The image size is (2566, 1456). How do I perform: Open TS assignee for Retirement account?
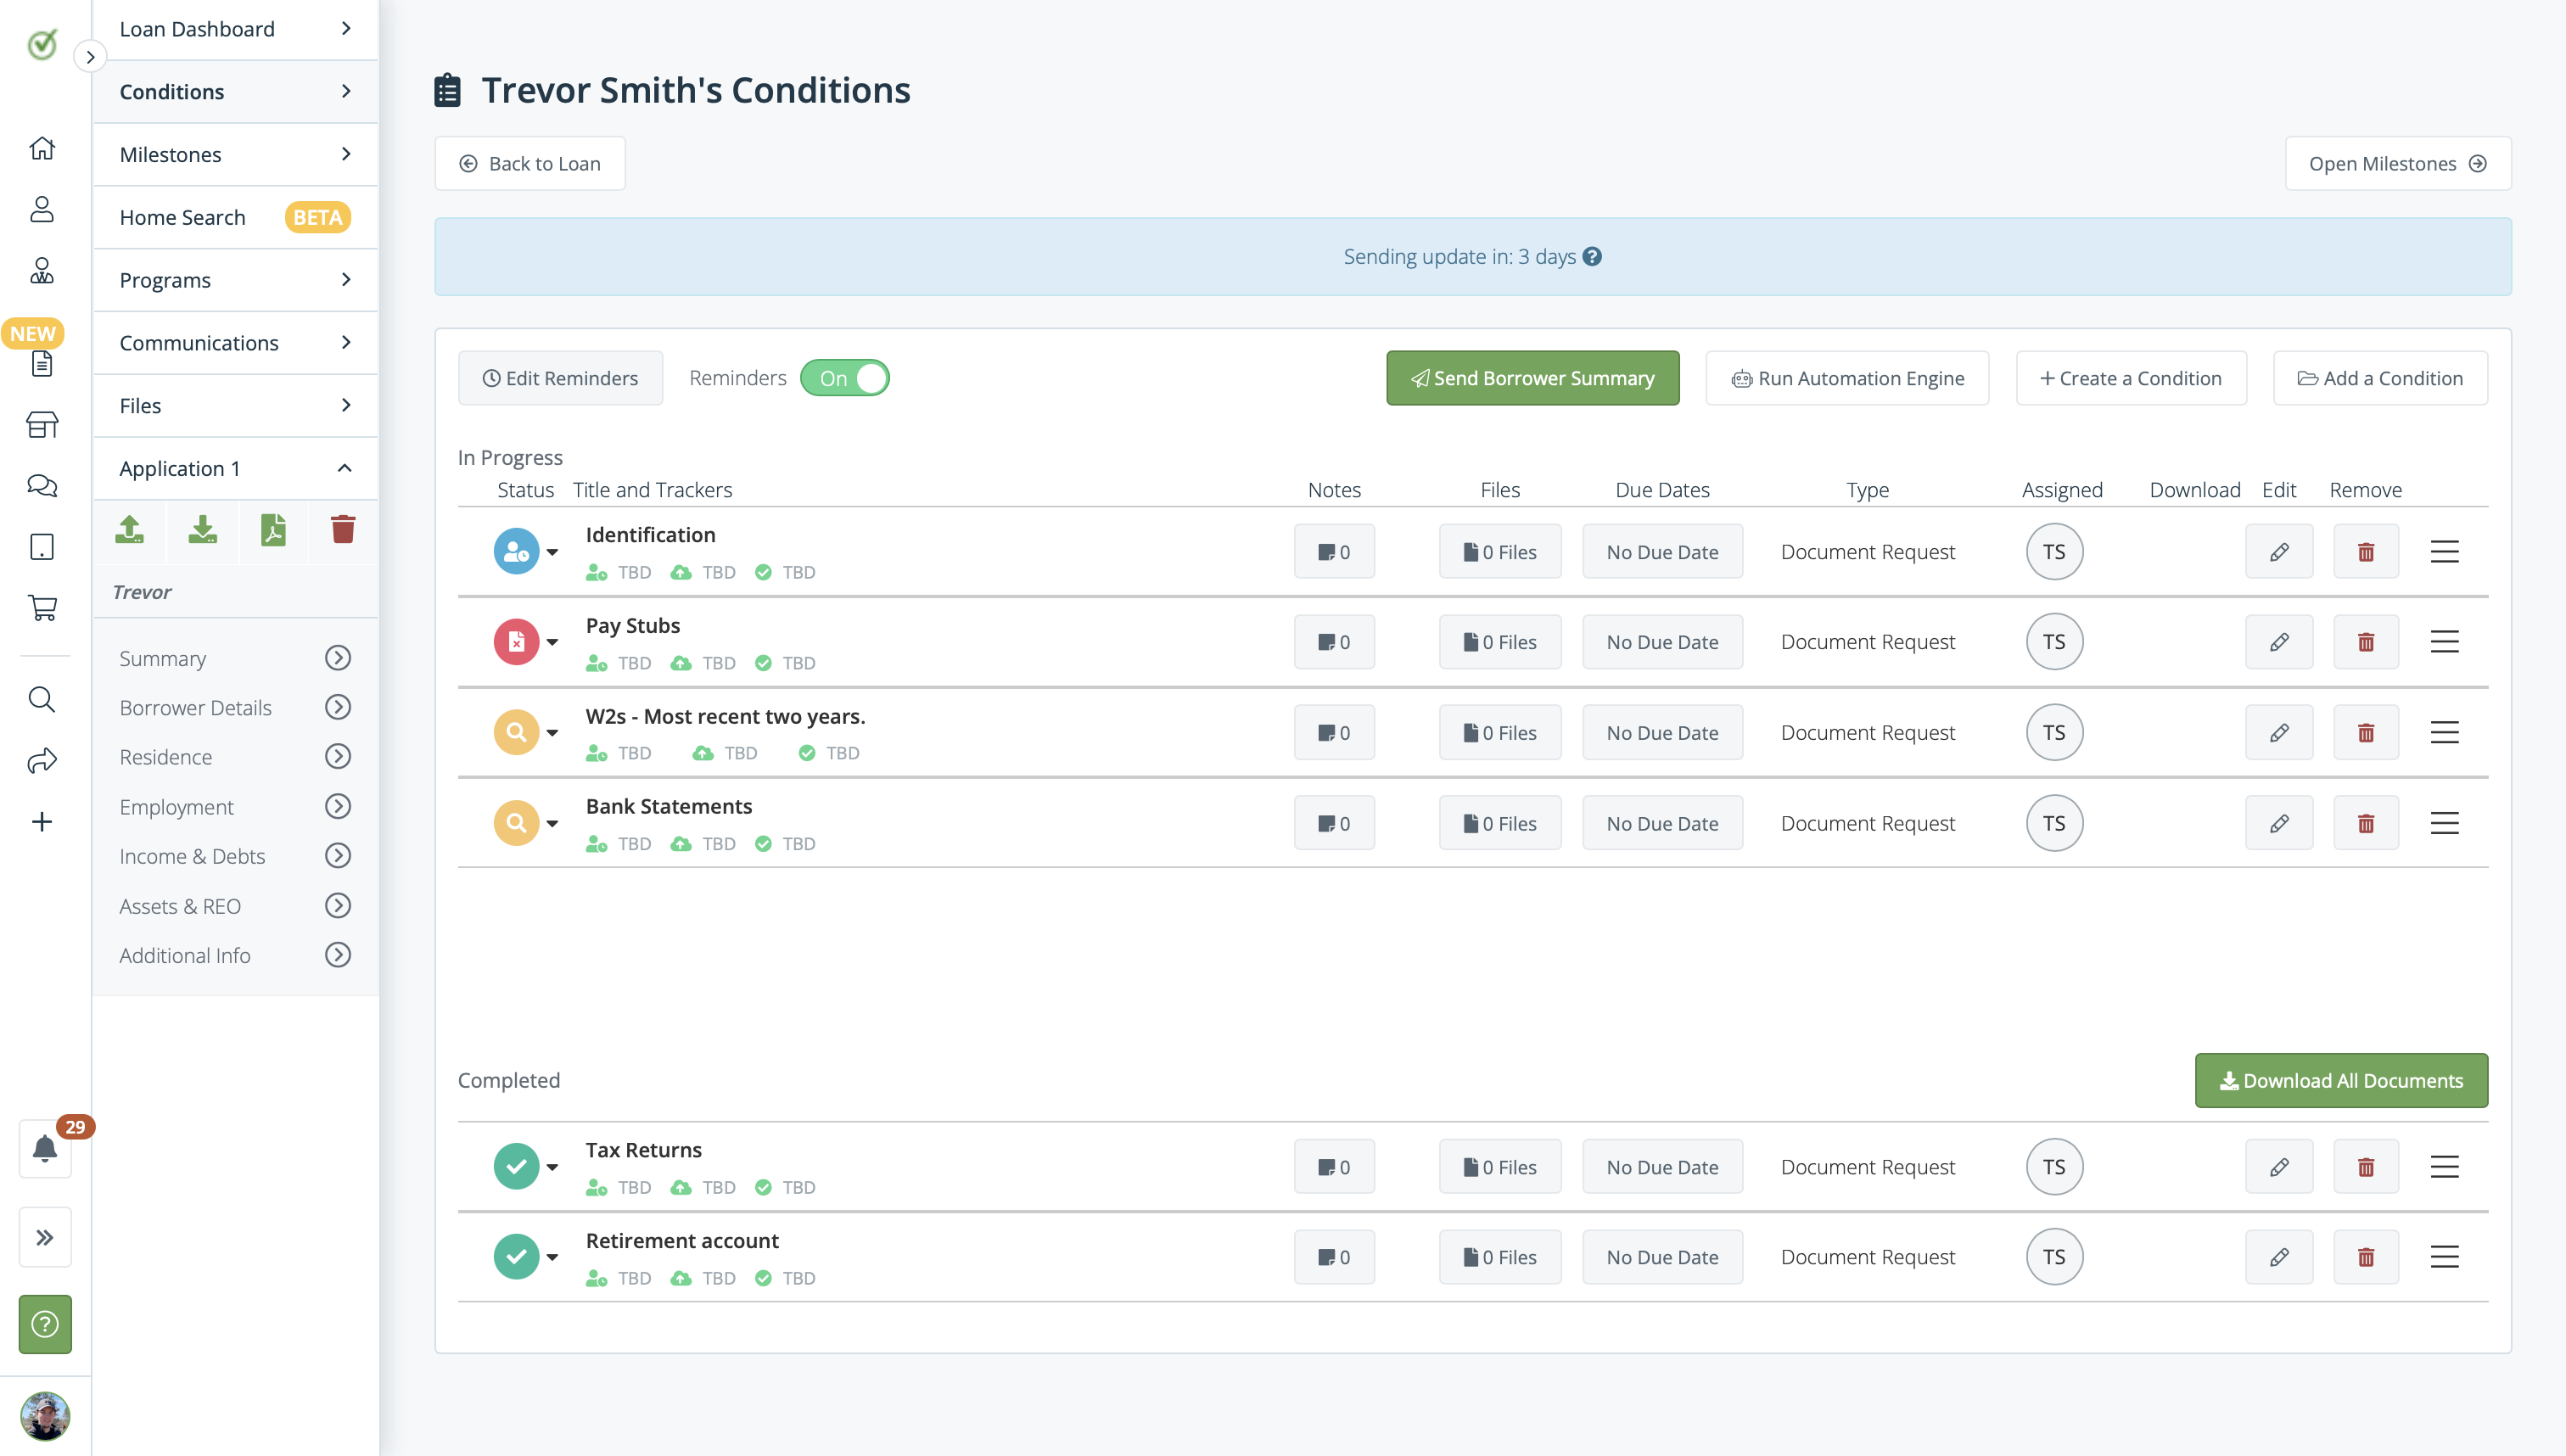[2054, 1257]
